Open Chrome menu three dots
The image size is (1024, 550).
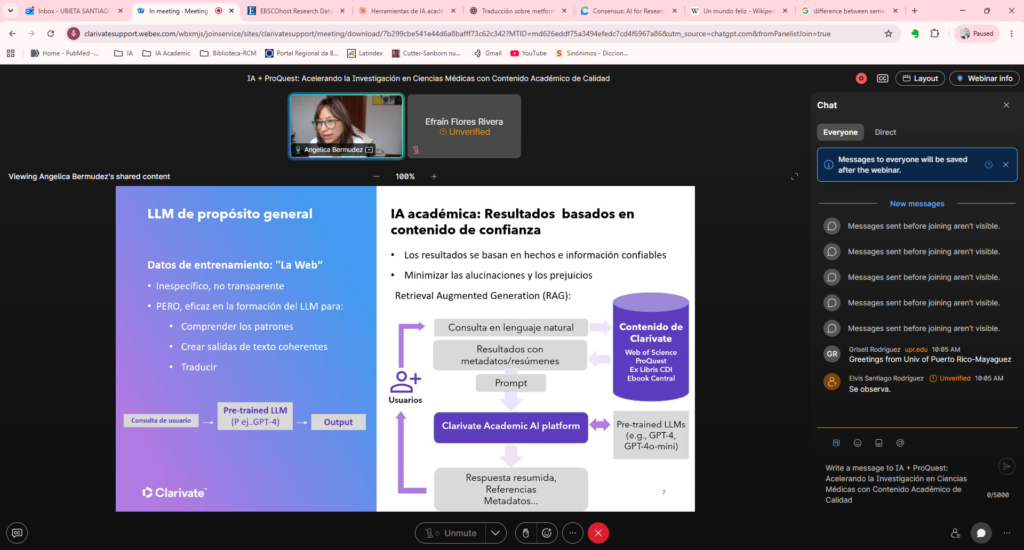click(1012, 33)
